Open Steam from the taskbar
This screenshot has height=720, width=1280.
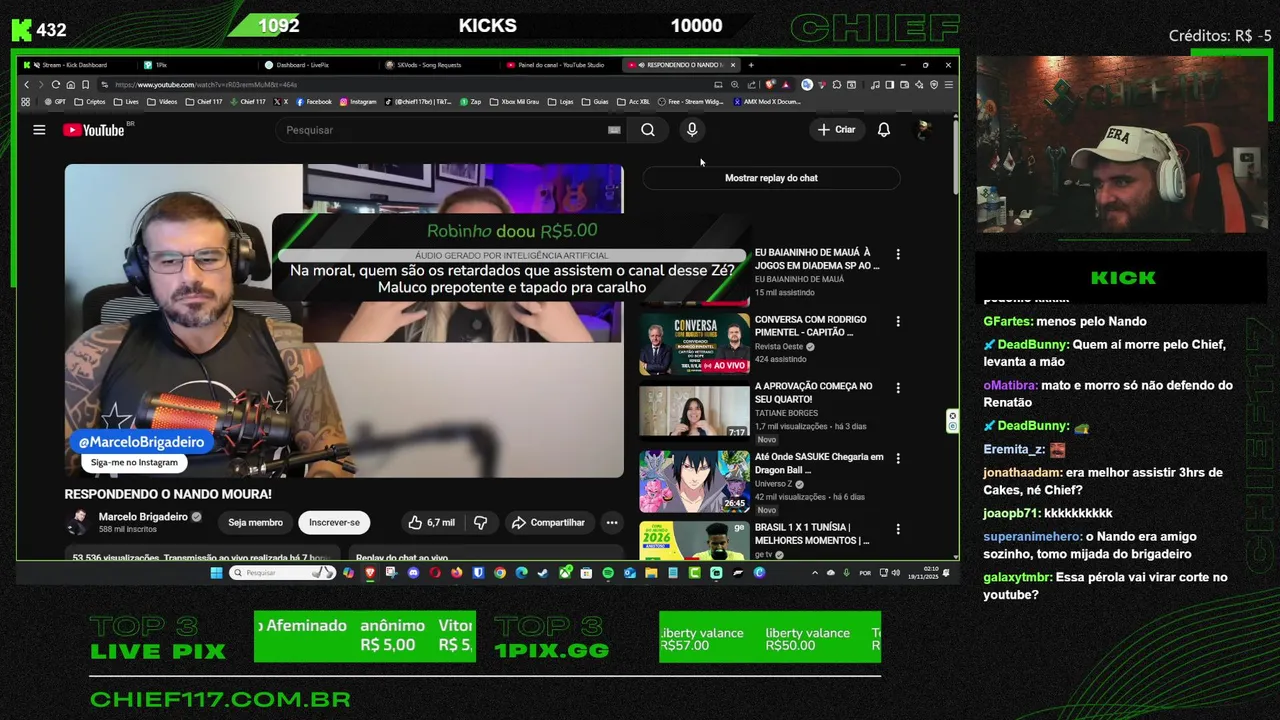[x=543, y=573]
